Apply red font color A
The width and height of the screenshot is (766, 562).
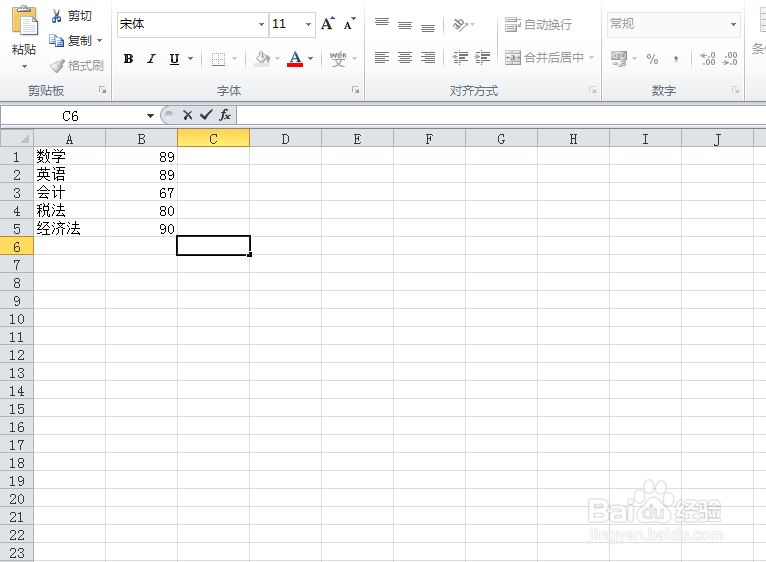295,59
